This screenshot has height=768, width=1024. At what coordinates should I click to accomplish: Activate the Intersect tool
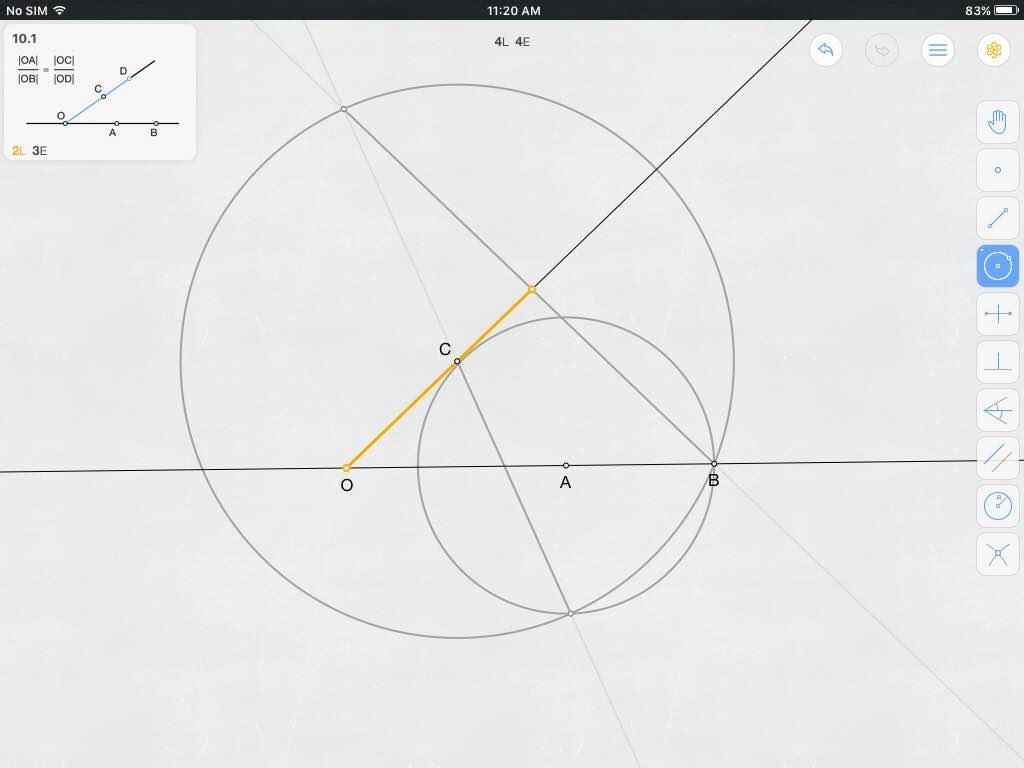coord(997,554)
